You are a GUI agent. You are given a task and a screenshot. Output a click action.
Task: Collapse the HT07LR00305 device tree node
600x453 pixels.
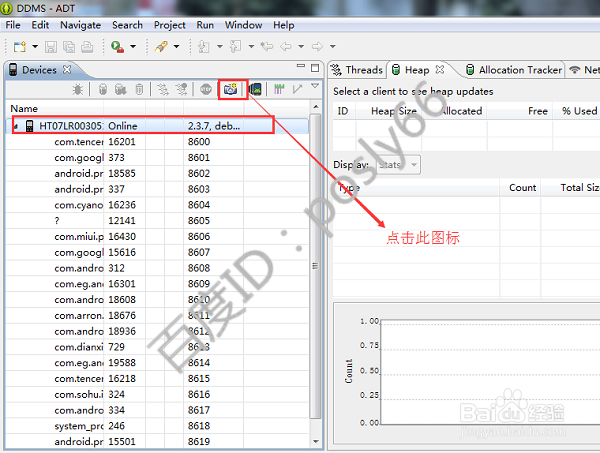[16, 126]
